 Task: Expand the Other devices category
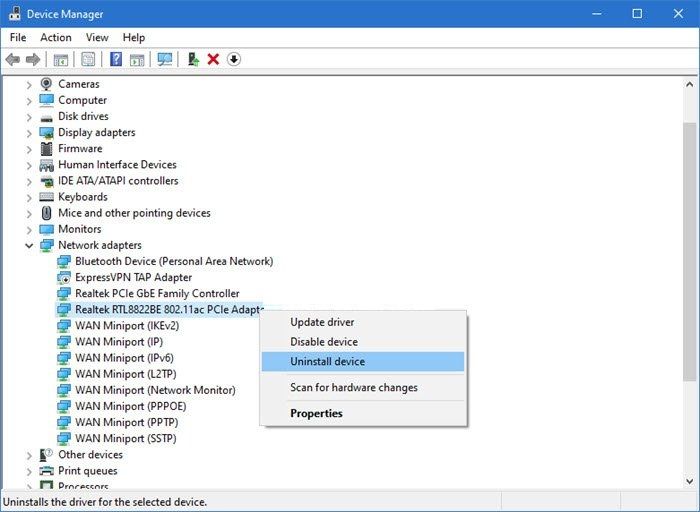29,455
